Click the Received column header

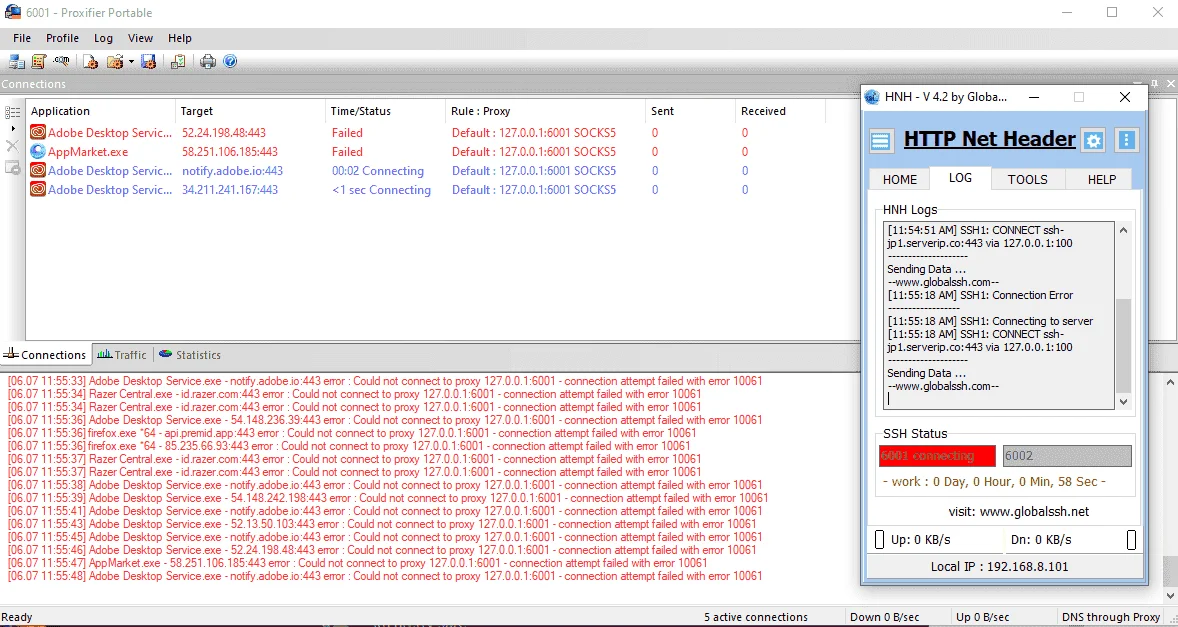[780, 111]
